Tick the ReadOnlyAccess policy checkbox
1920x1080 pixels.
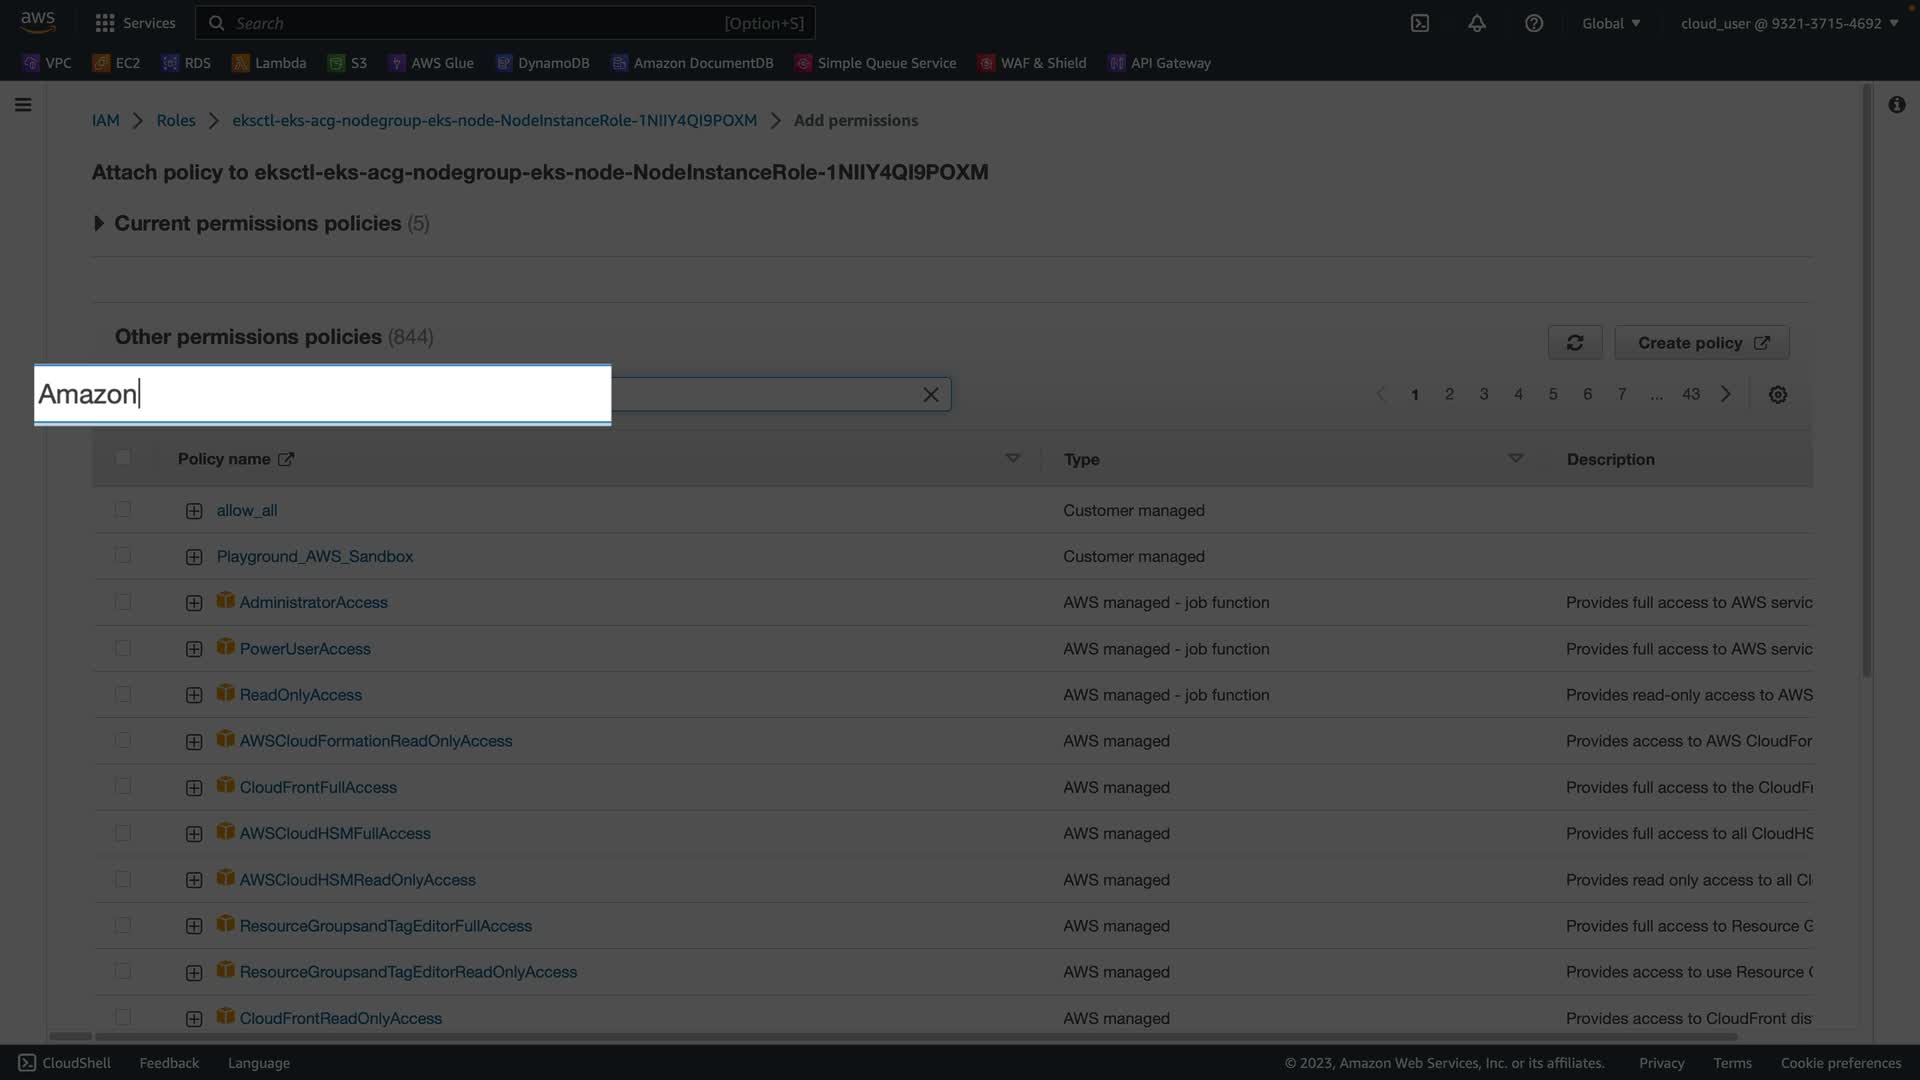123,695
